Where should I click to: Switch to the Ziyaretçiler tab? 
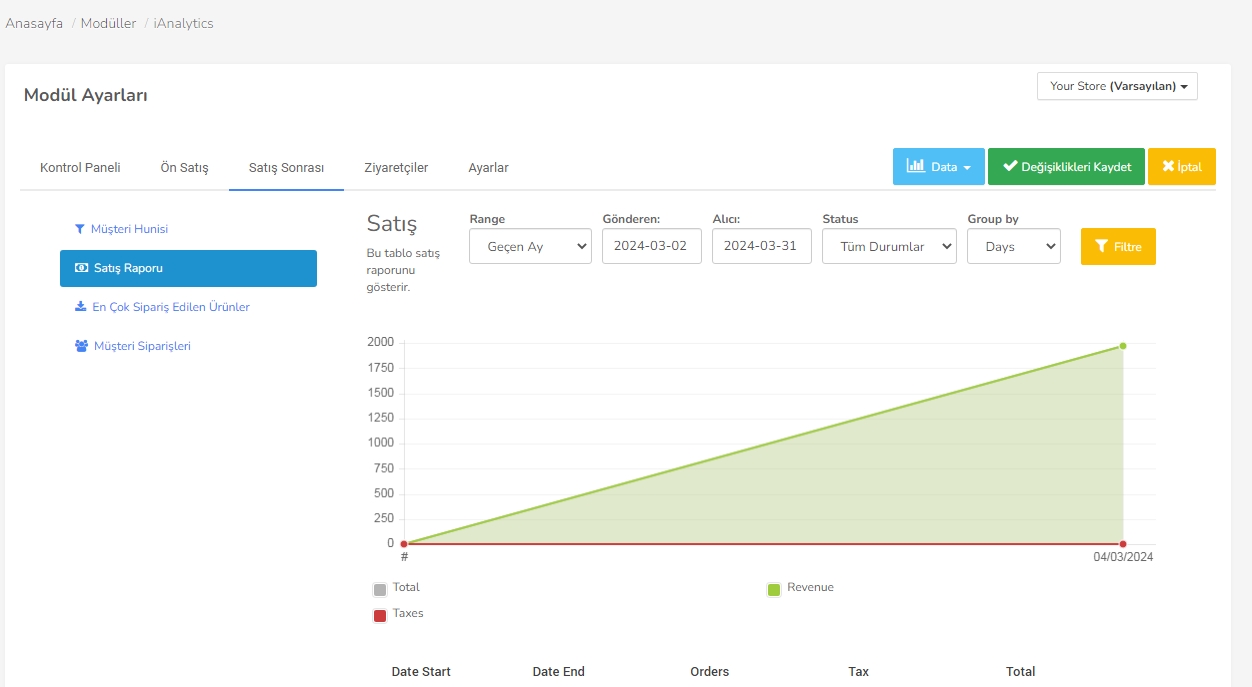[396, 168]
